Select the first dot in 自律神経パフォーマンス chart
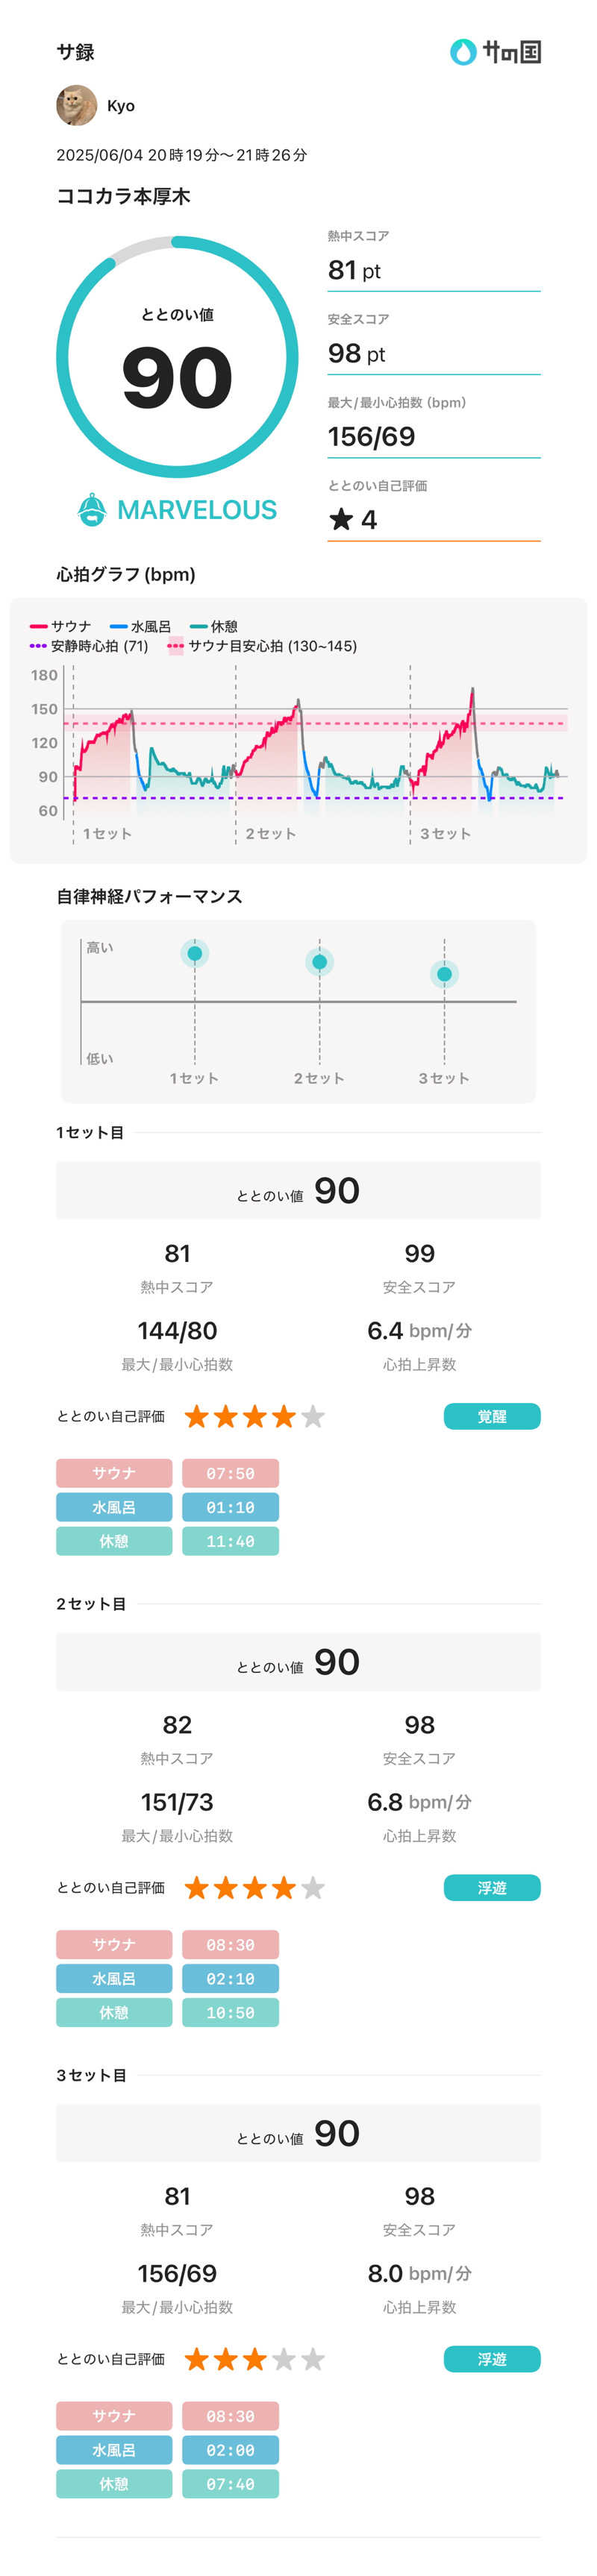The height and width of the screenshot is (2576, 597). [196, 953]
